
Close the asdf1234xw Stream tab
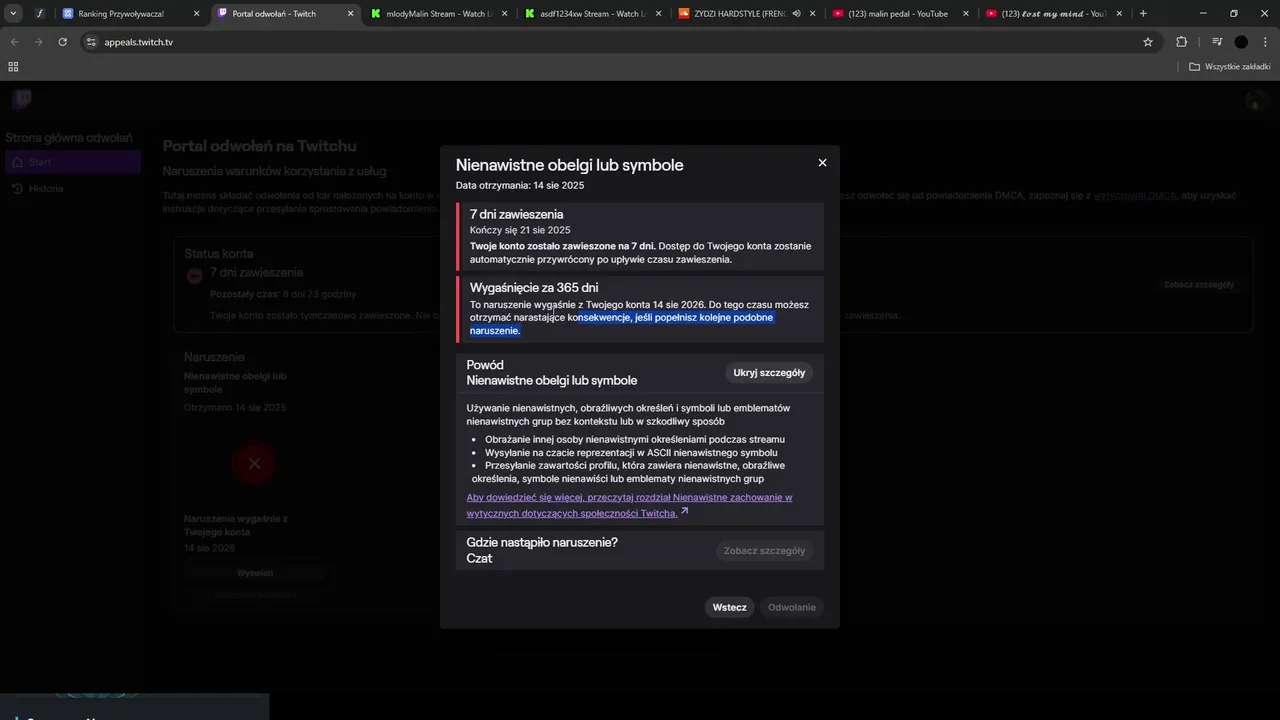point(659,14)
